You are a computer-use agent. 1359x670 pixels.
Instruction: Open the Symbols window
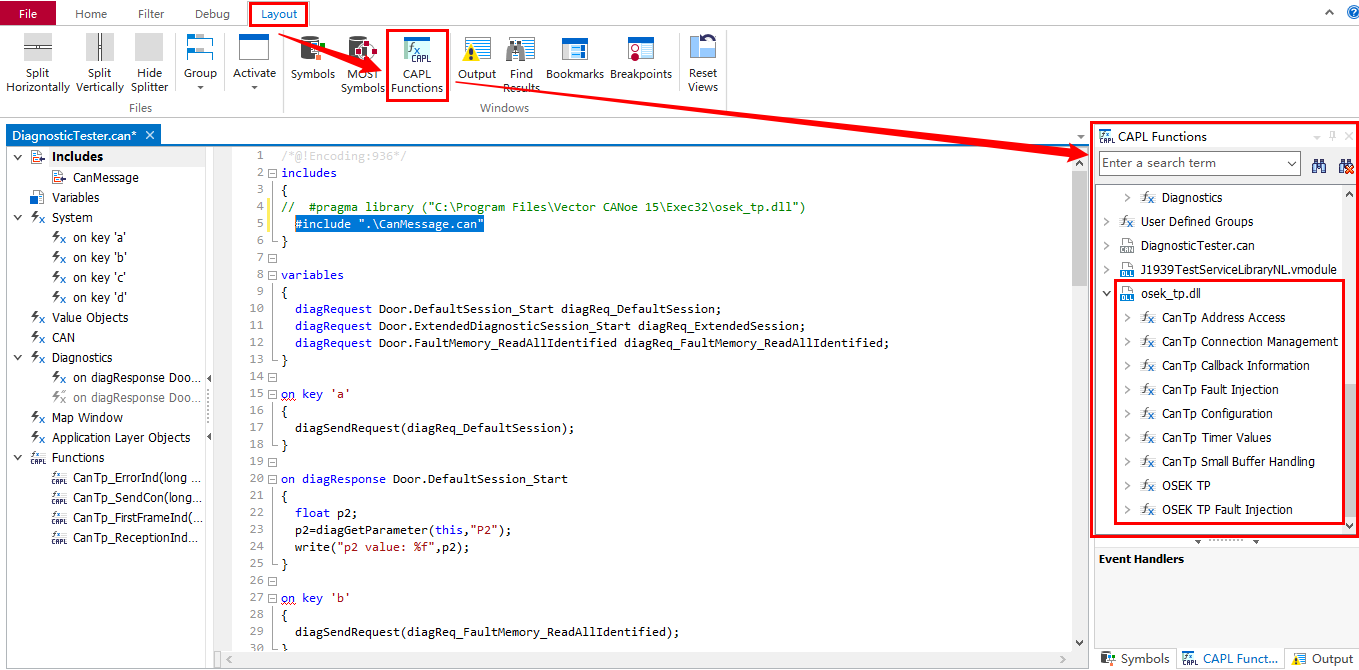(313, 58)
